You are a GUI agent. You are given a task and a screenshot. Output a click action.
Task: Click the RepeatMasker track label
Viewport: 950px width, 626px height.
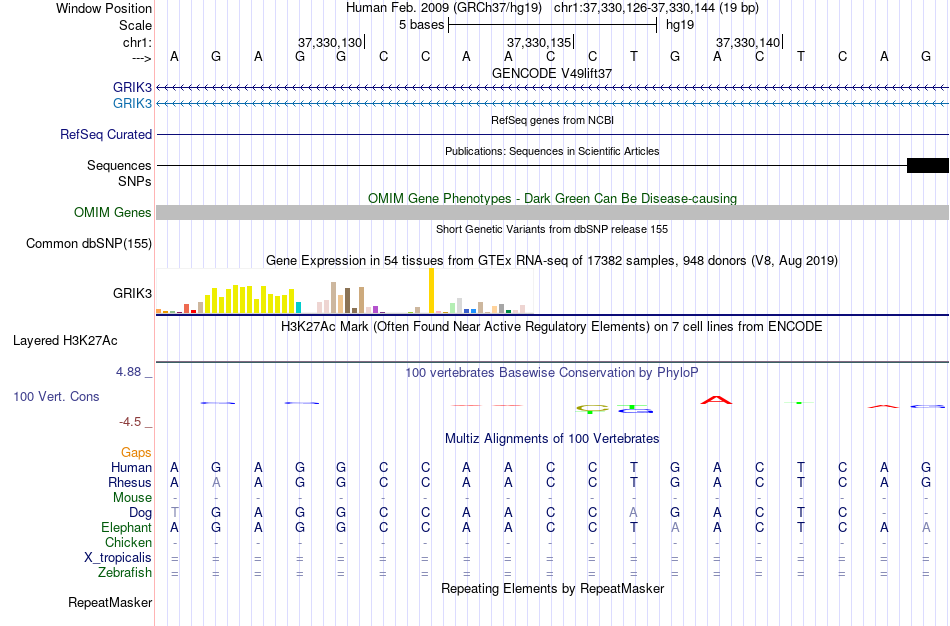[x=110, y=602]
